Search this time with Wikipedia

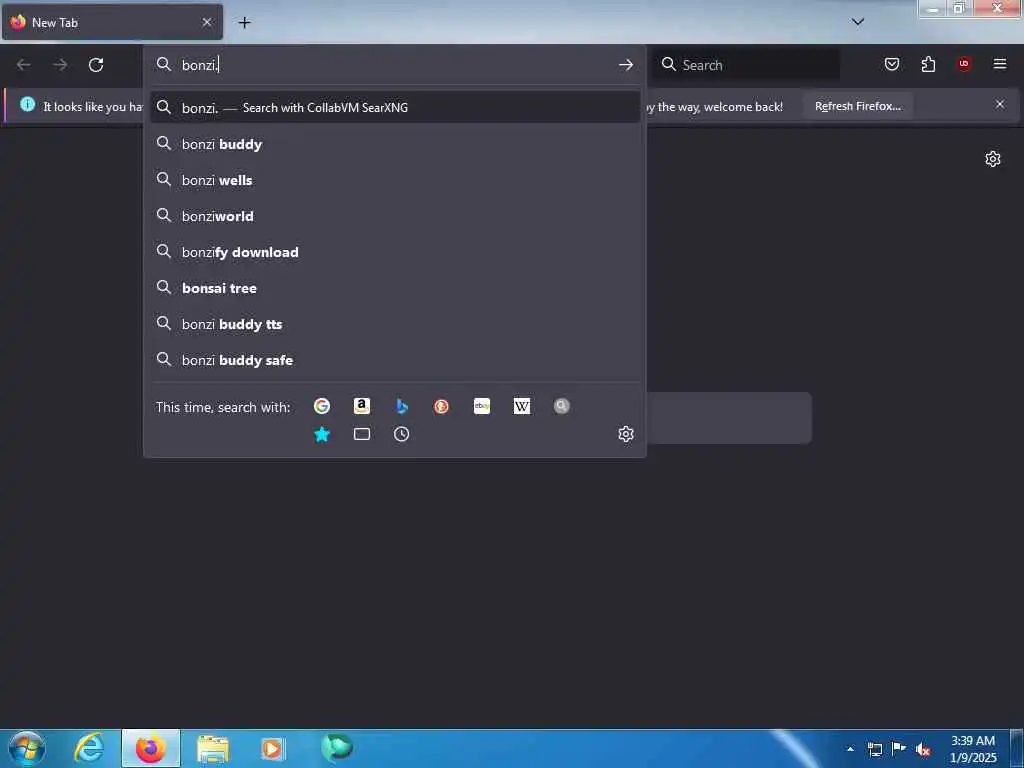(x=522, y=406)
